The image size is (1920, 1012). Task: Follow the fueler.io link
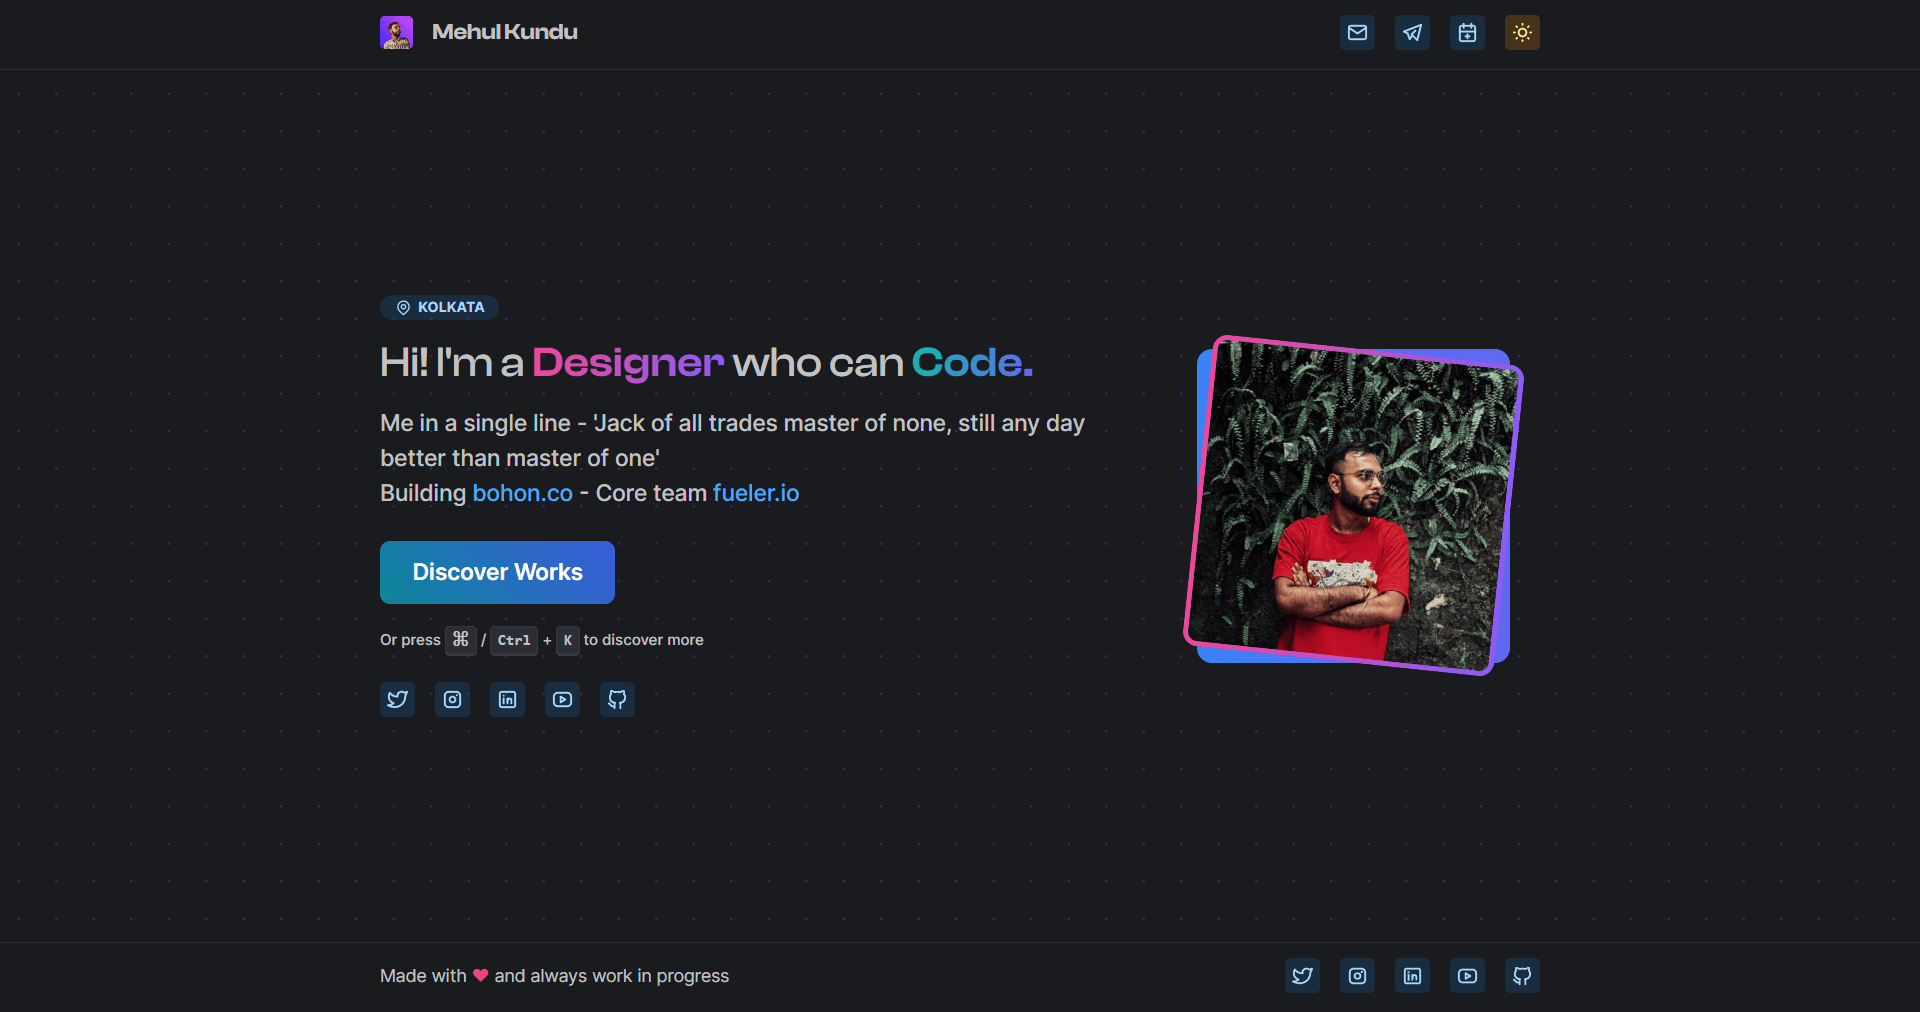tap(755, 493)
